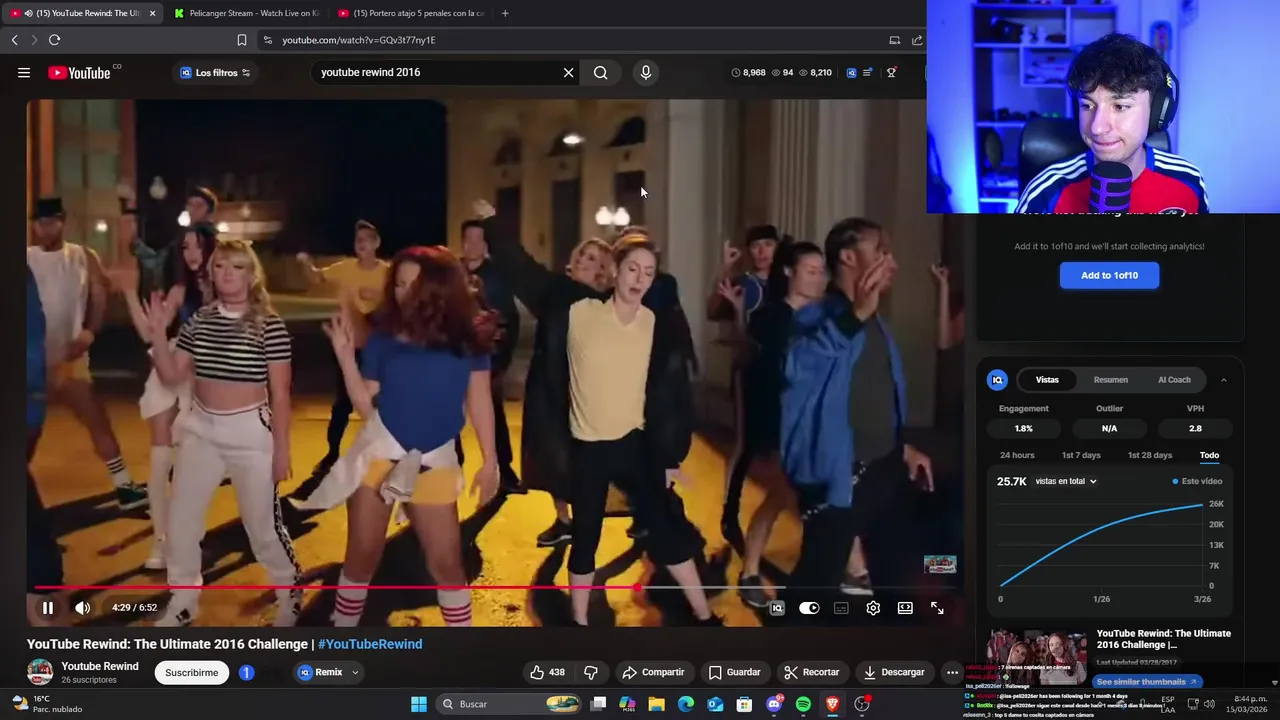Image resolution: width=1280 pixels, height=720 pixels.
Task: Open player settings gear
Action: click(x=873, y=607)
